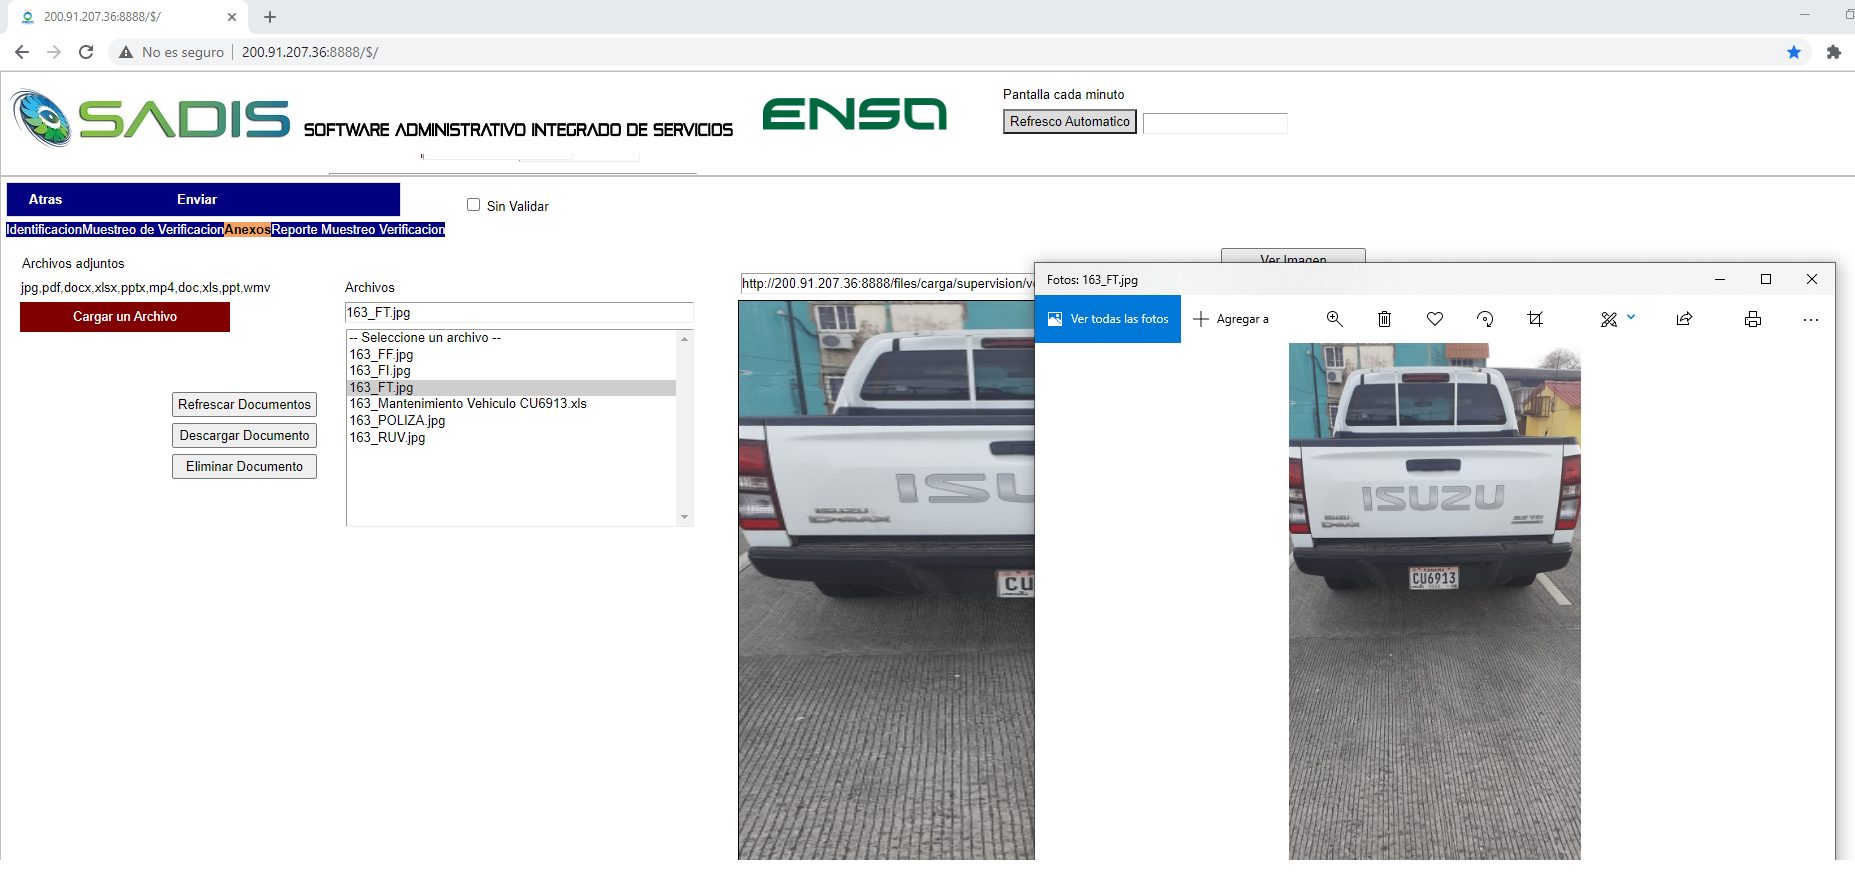Open the three-dot more options menu
1855x876 pixels.
click(1811, 319)
